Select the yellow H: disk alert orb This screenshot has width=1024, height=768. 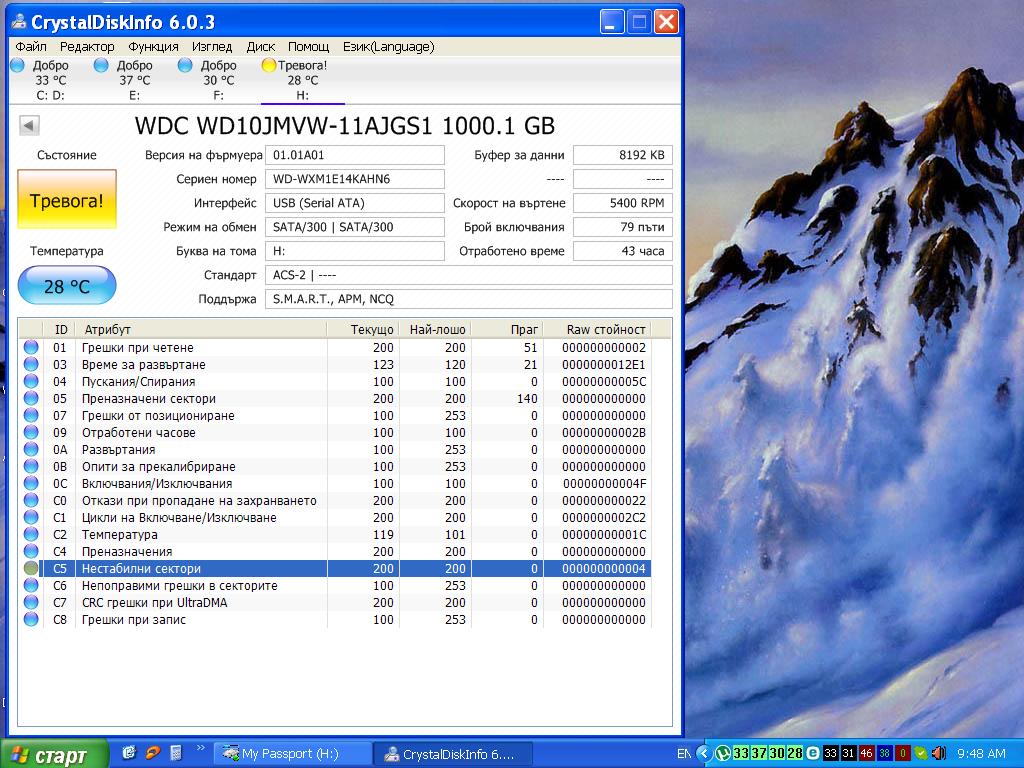tap(268, 65)
